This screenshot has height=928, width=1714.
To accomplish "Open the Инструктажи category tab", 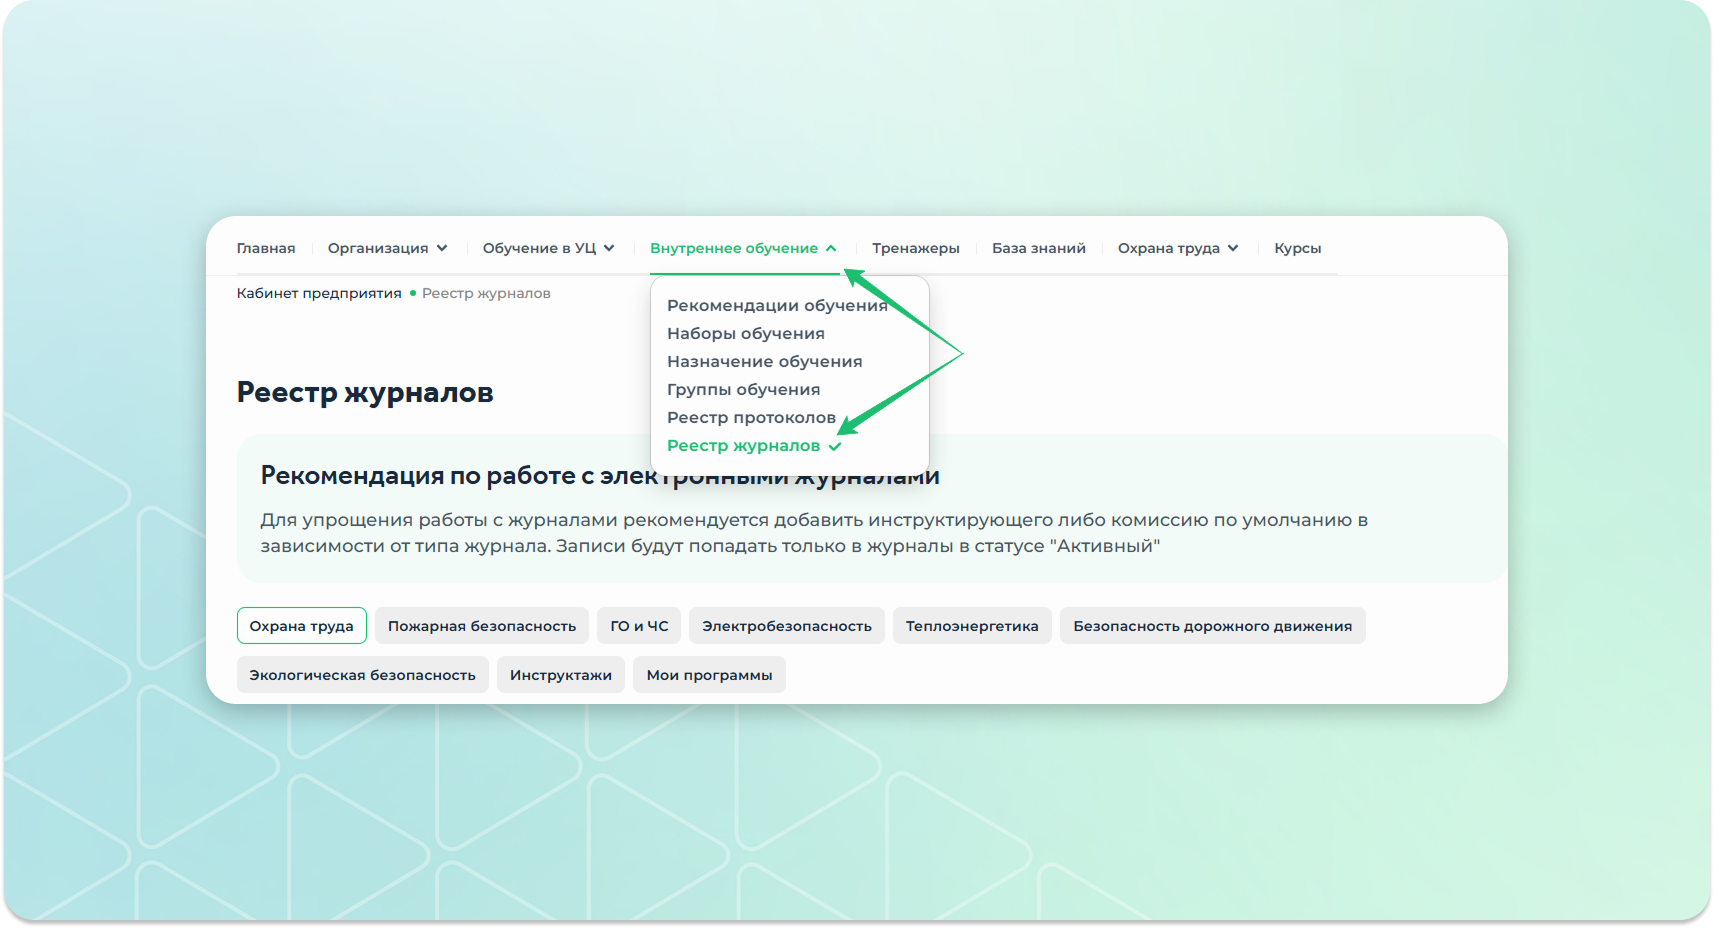I will pos(561,675).
